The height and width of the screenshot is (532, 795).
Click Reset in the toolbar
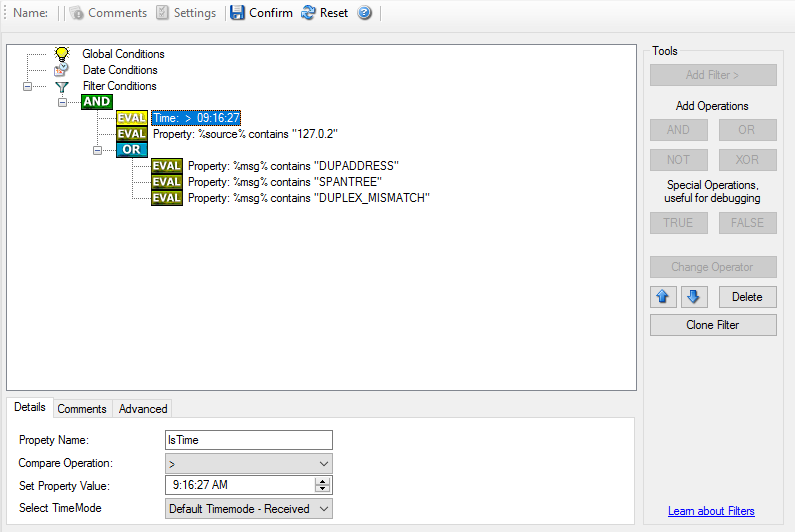(x=324, y=13)
